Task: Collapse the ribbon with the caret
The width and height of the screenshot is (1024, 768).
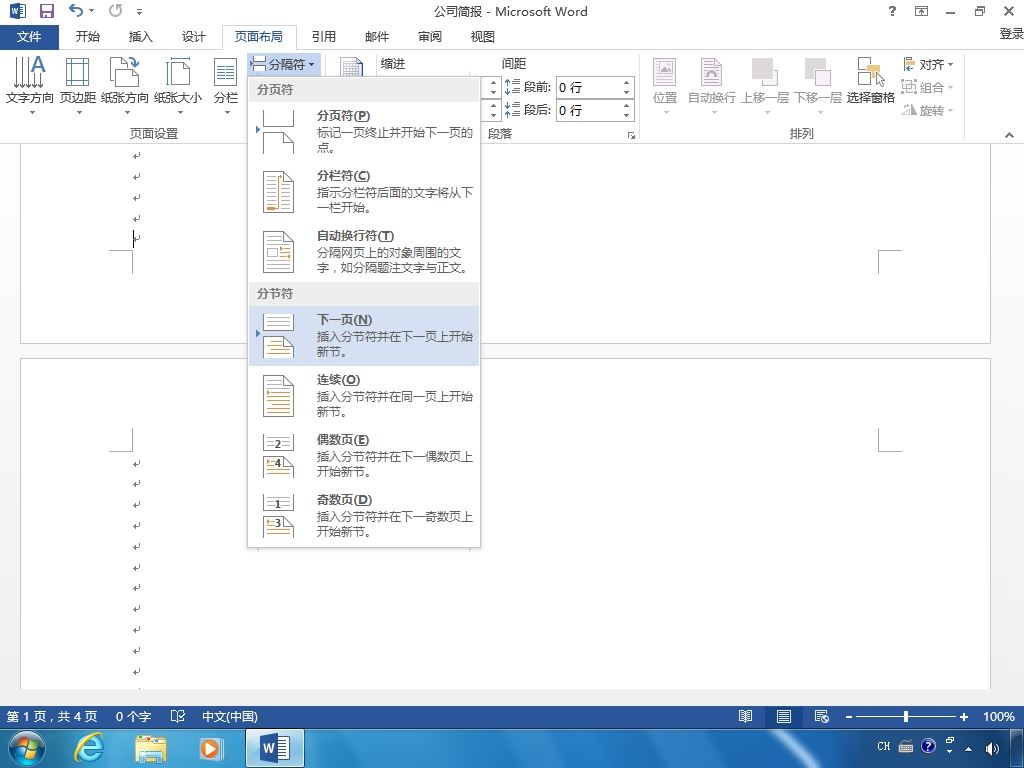Action: coord(1009,135)
